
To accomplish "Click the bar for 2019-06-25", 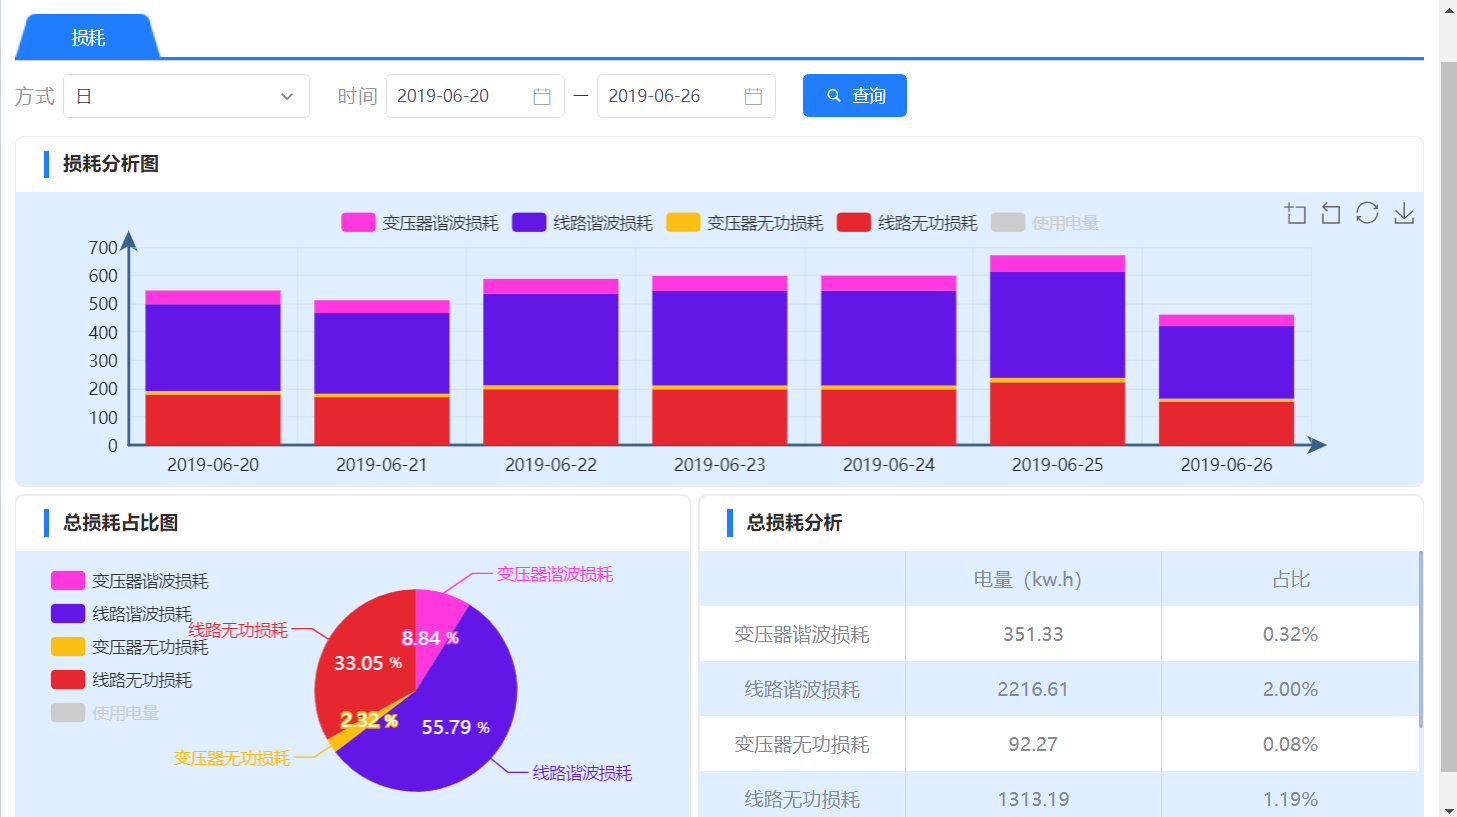I will 1057,350.
